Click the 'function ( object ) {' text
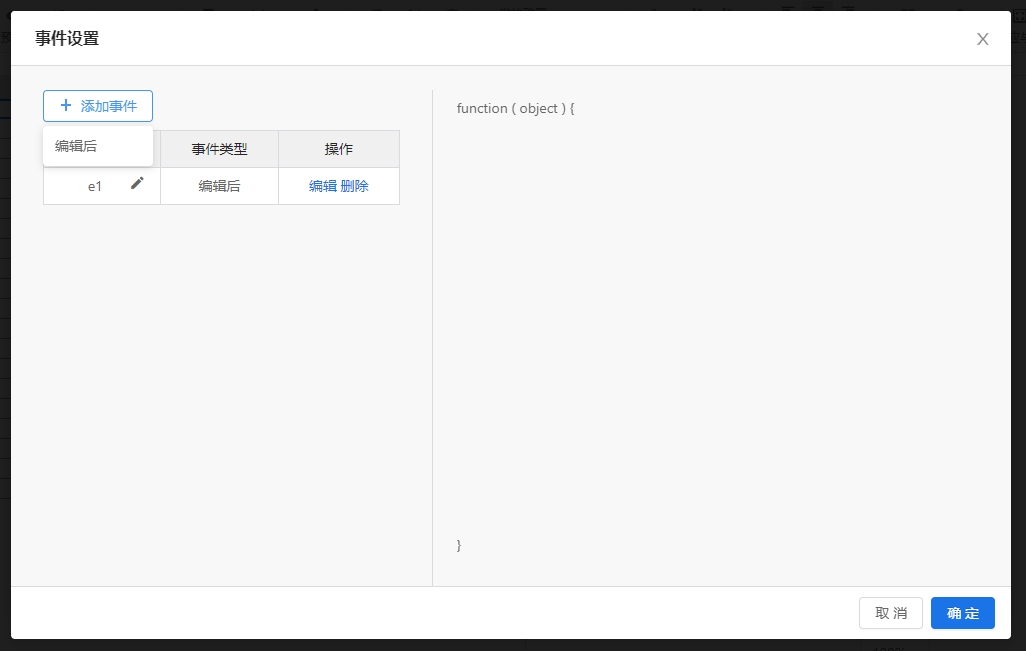1026x651 pixels. coord(516,109)
